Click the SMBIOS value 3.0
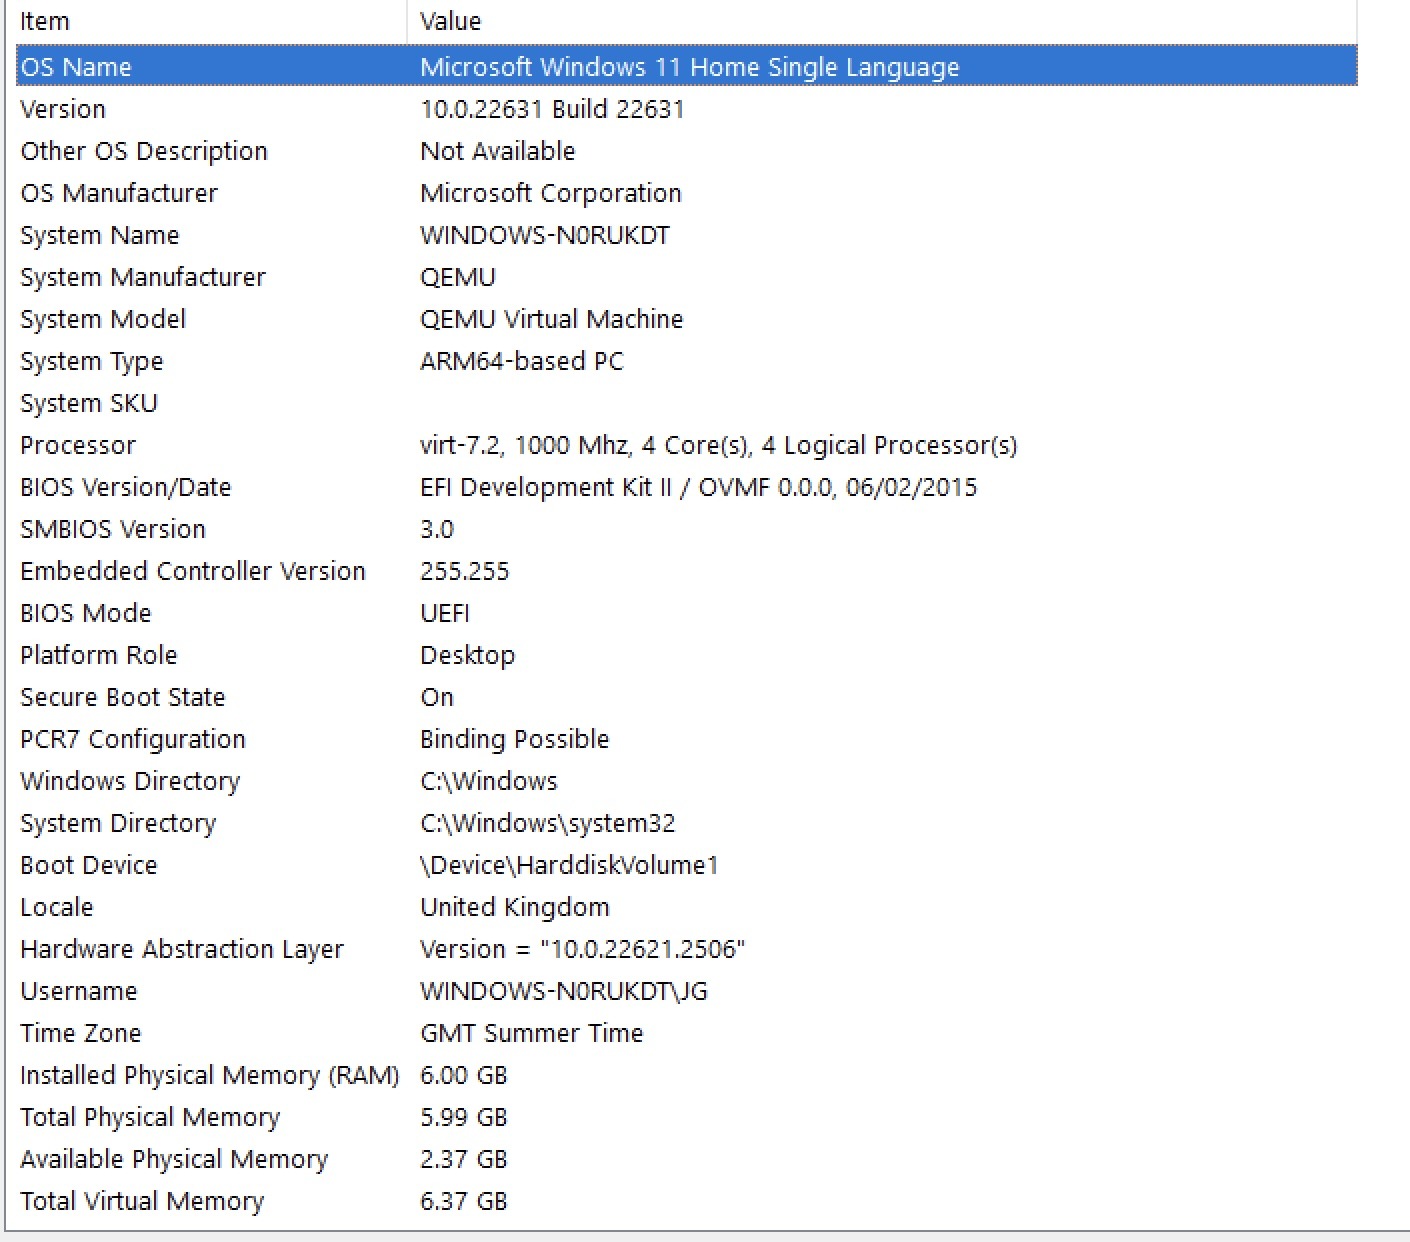Screen dimensions: 1410x1242 [x=437, y=529]
